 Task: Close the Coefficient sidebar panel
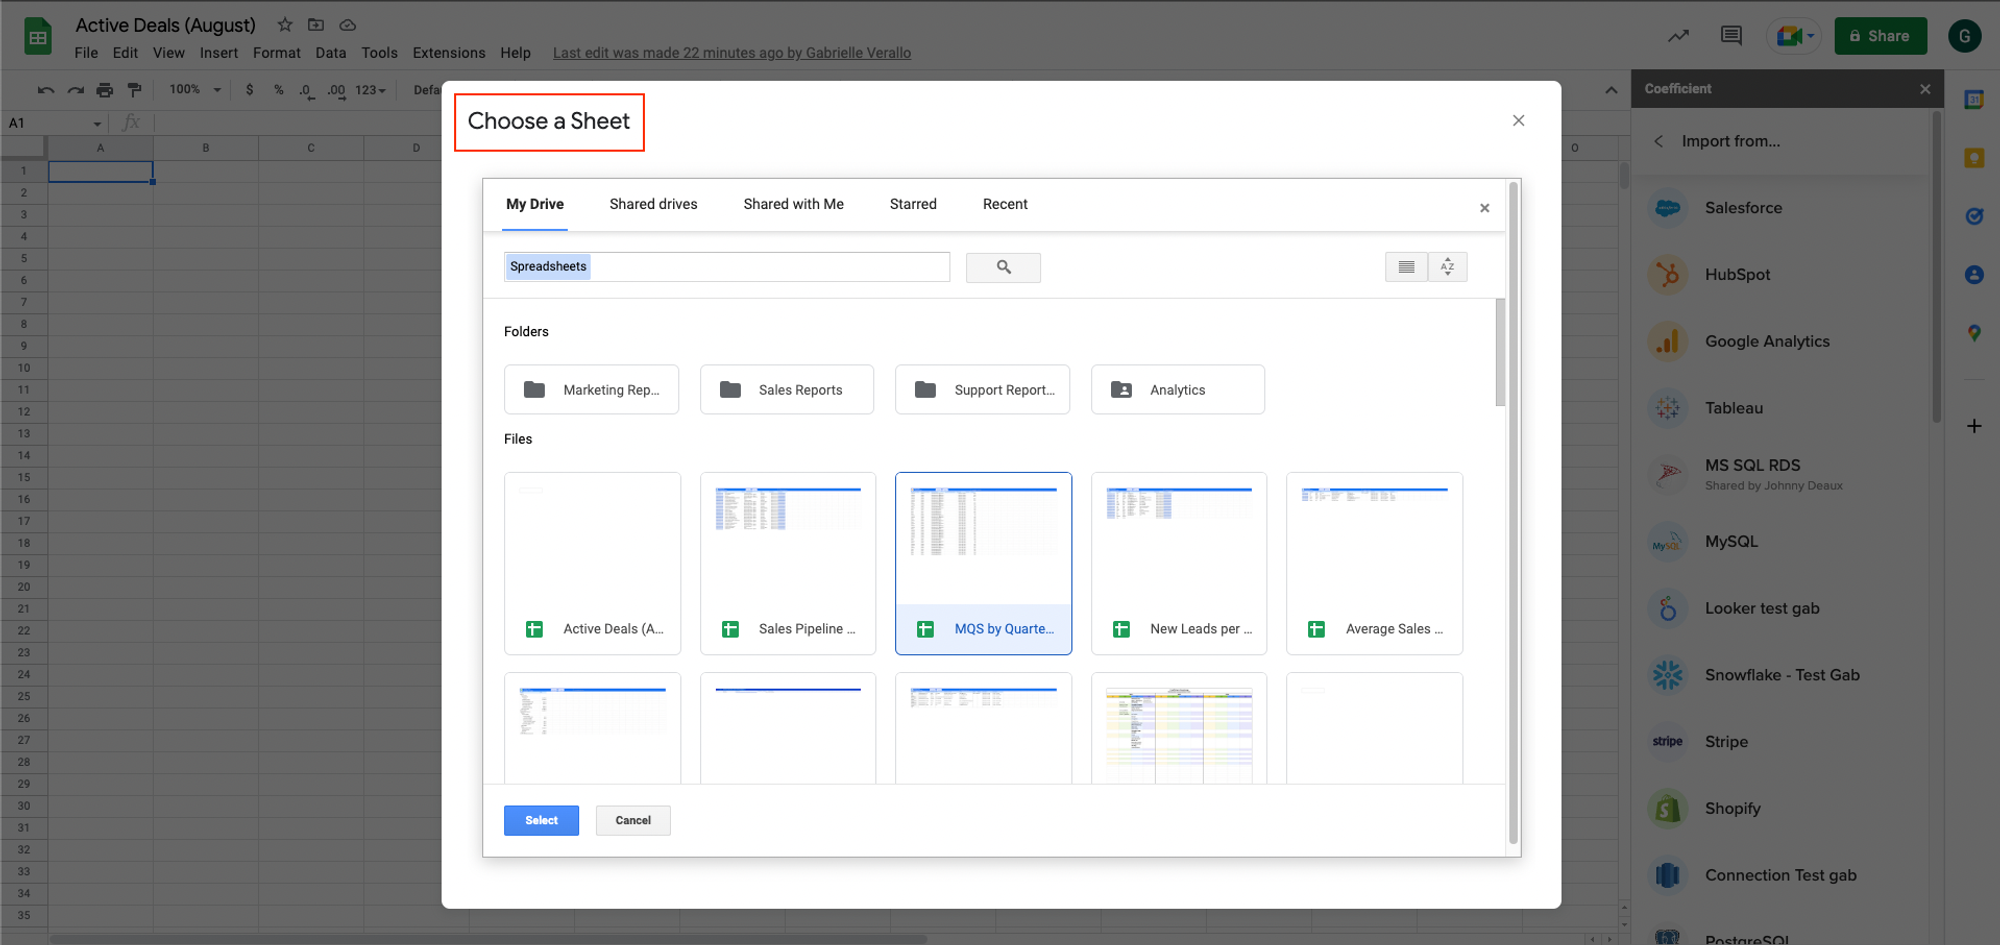click(1925, 89)
